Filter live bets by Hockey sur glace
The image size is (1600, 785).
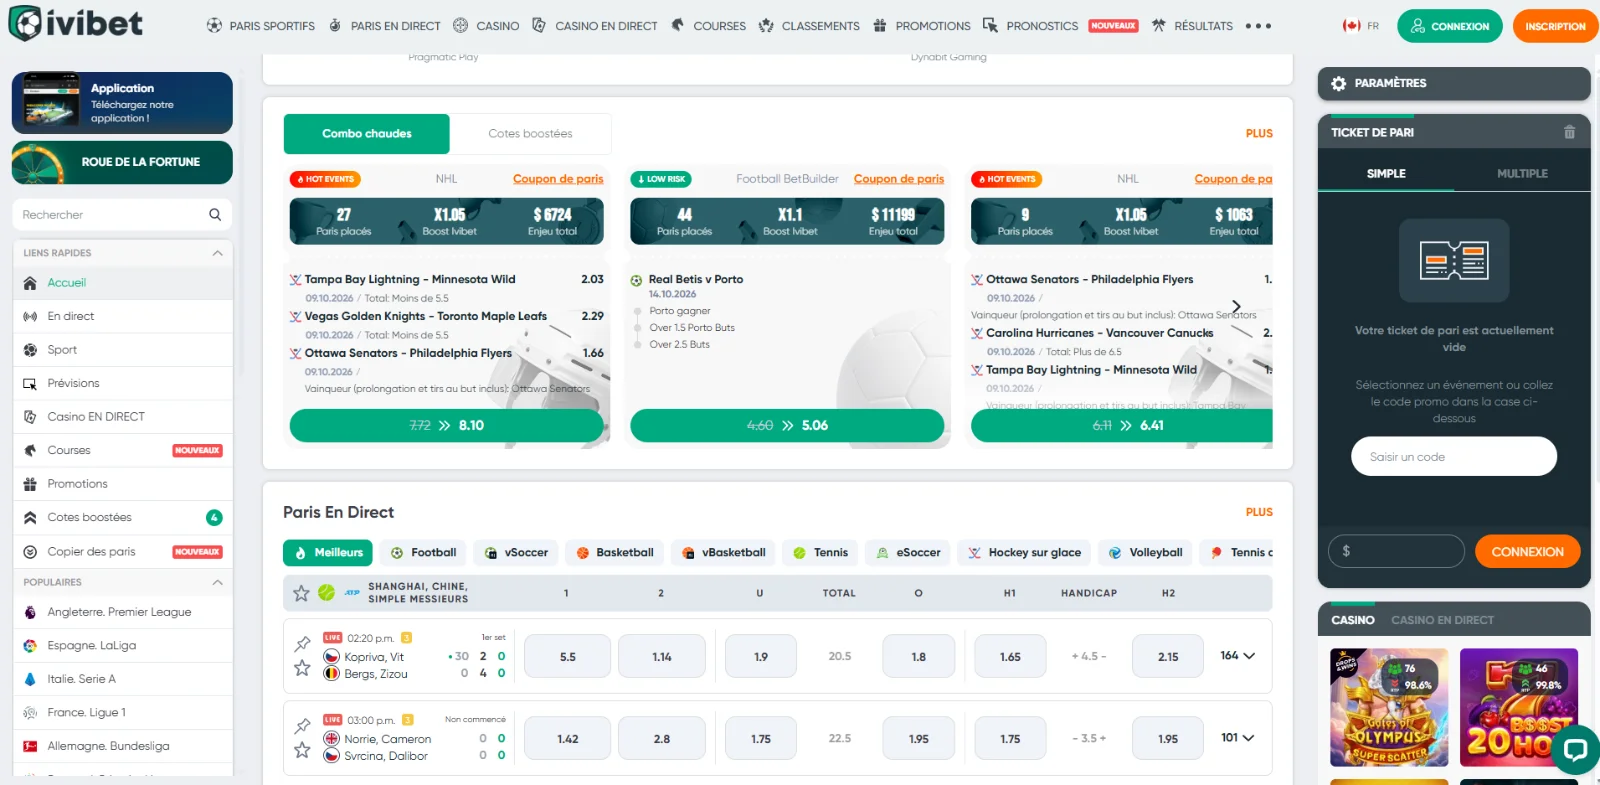(x=1024, y=553)
